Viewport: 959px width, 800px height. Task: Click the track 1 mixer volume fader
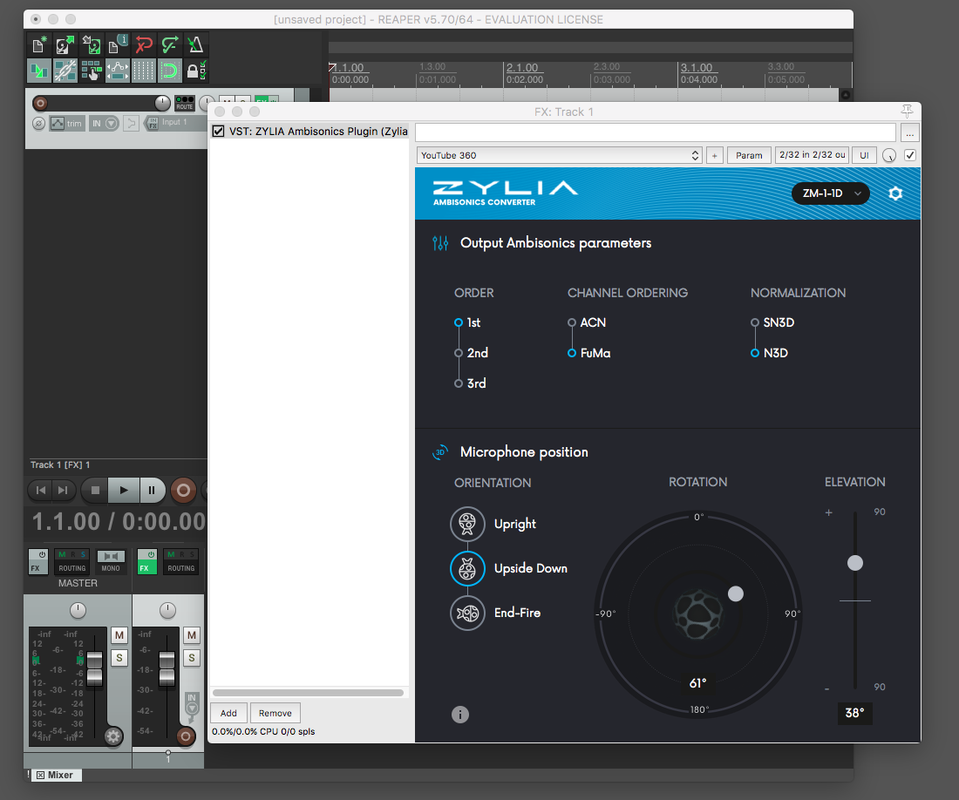167,668
